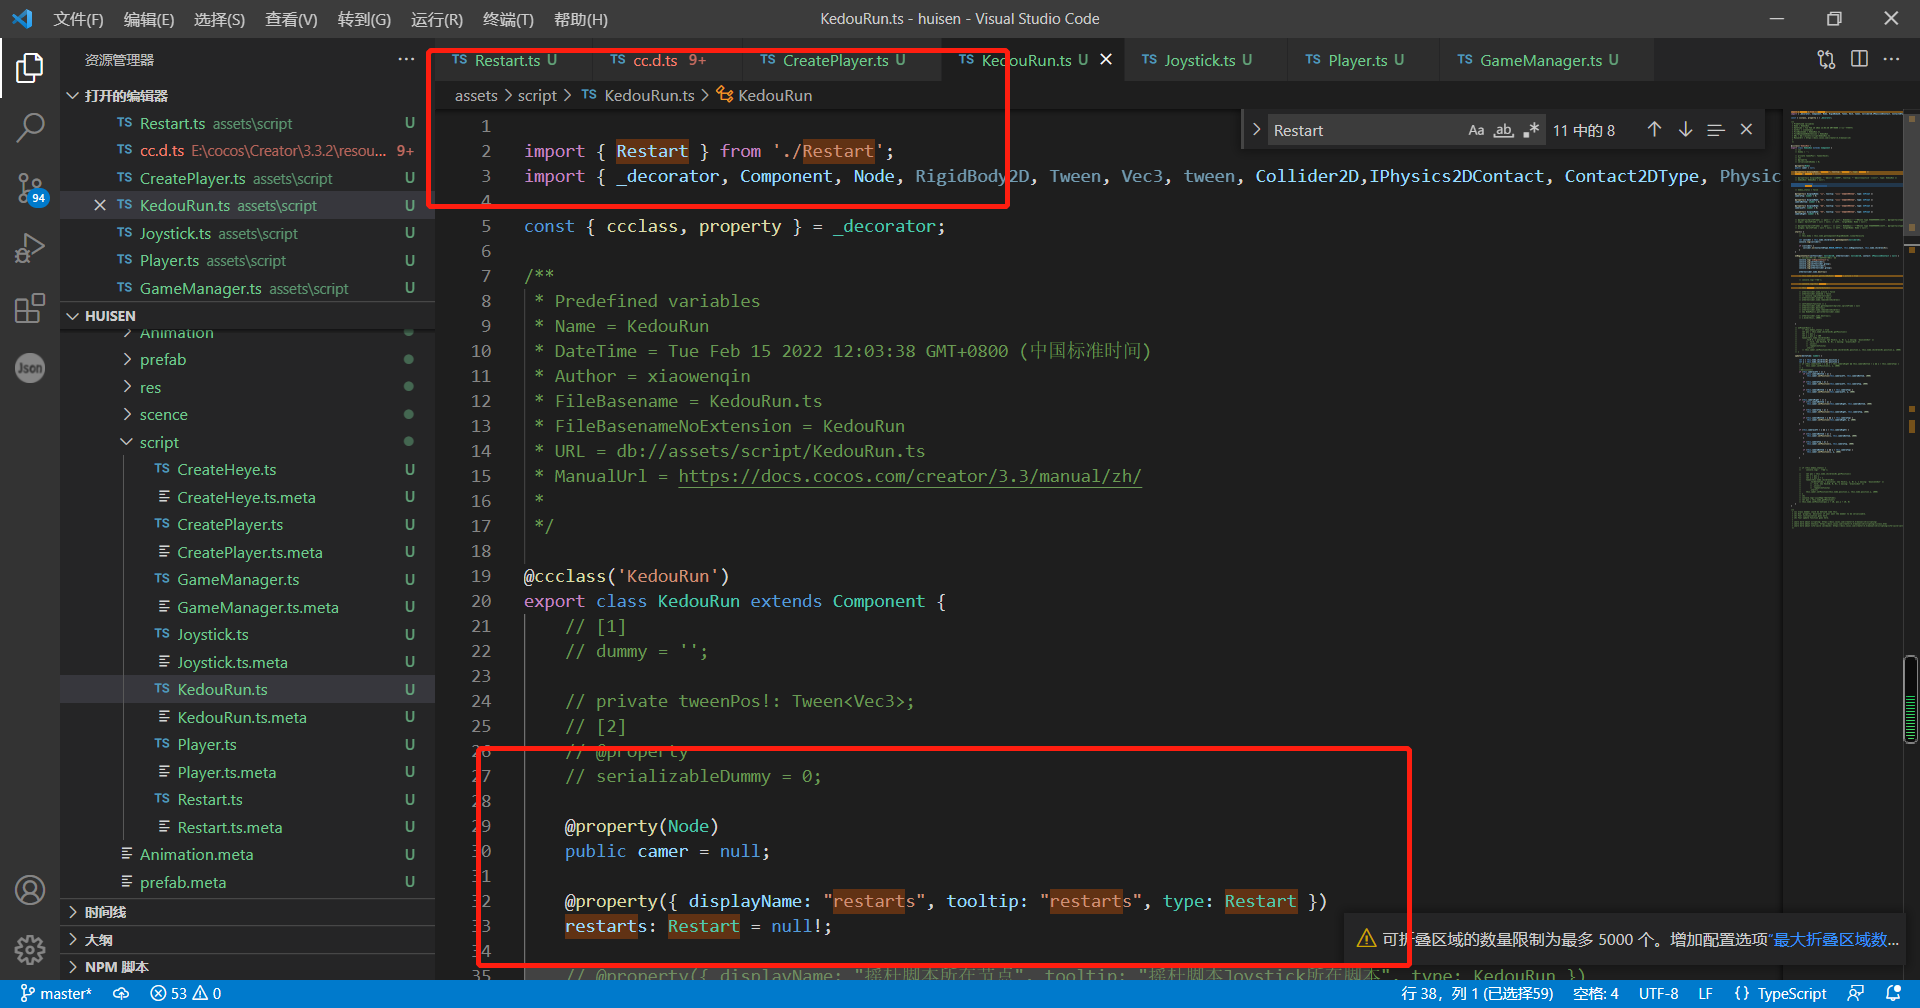Close KedouRun.ts in open editors list
This screenshot has width=1920, height=1008.
(99, 205)
